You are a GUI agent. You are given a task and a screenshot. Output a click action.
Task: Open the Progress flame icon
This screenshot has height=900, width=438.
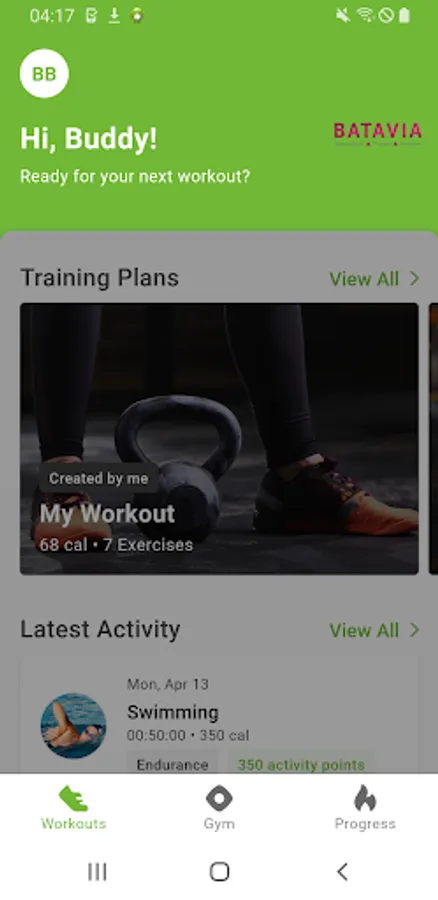click(x=365, y=798)
